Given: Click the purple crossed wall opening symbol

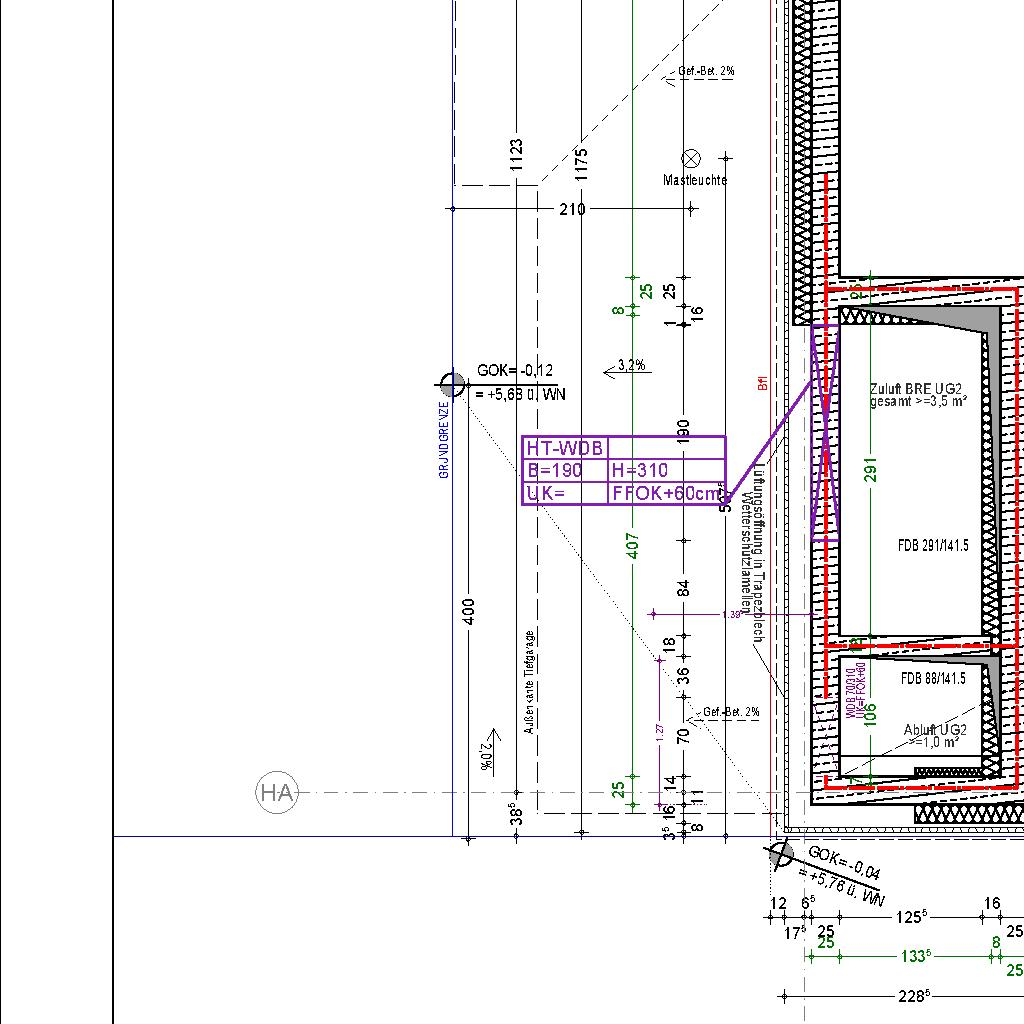Looking at the screenshot, I should [x=825, y=432].
